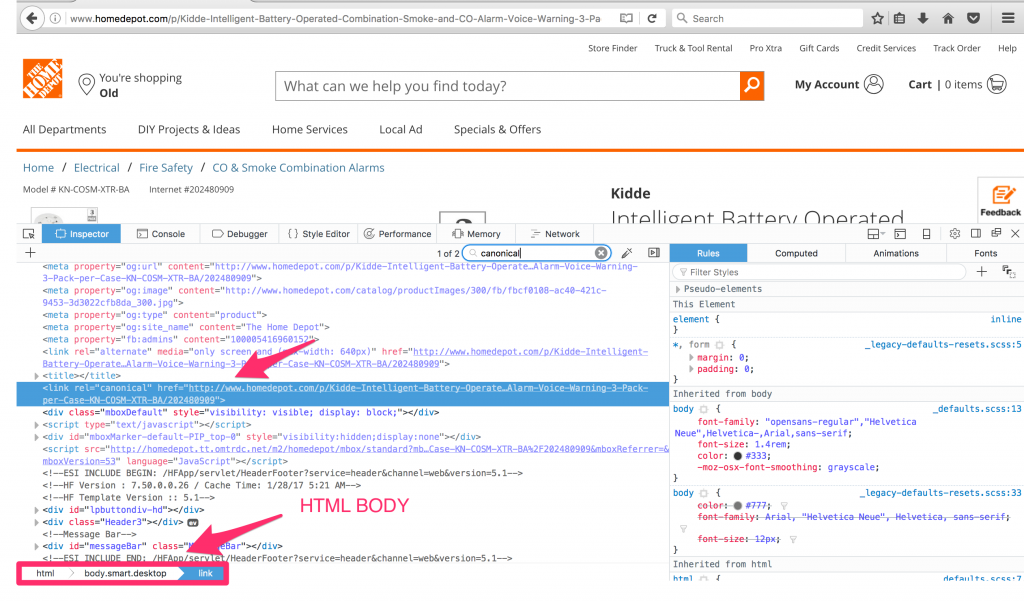Reload the current page
Viewport: 1024px width, 602px height.
[x=652, y=18]
